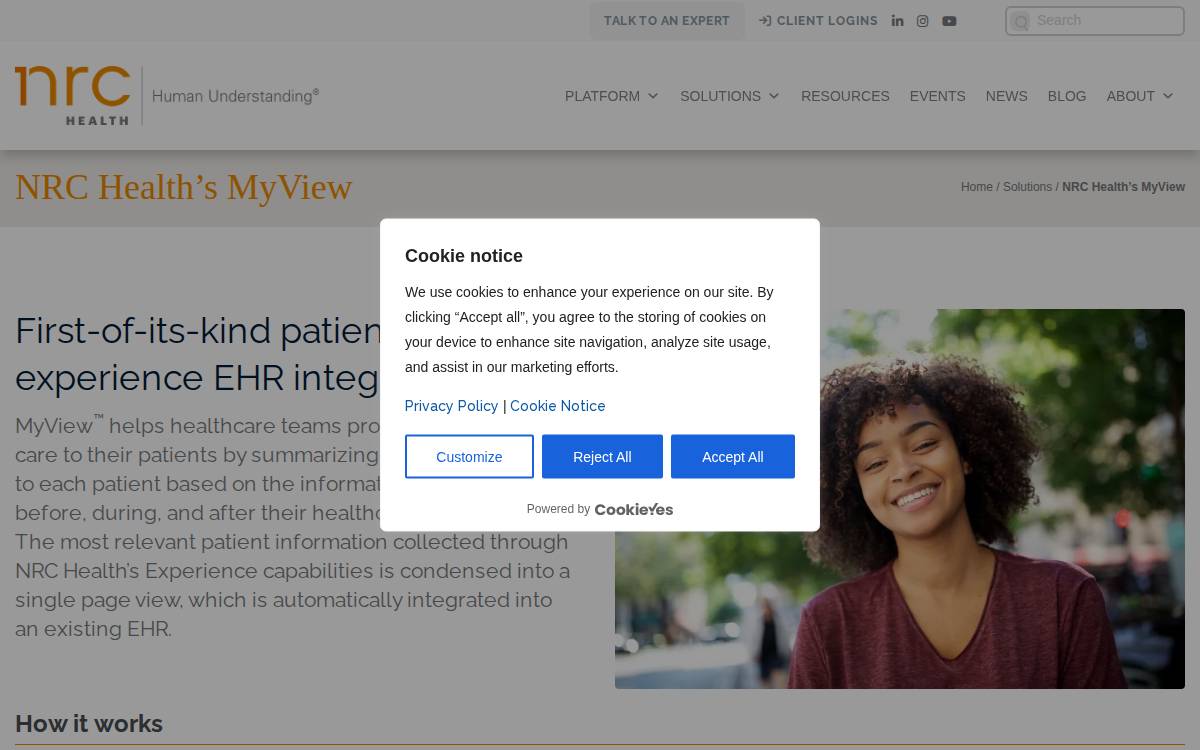This screenshot has width=1200, height=750.
Task: Go to Home in the breadcrumb
Action: coord(977,187)
